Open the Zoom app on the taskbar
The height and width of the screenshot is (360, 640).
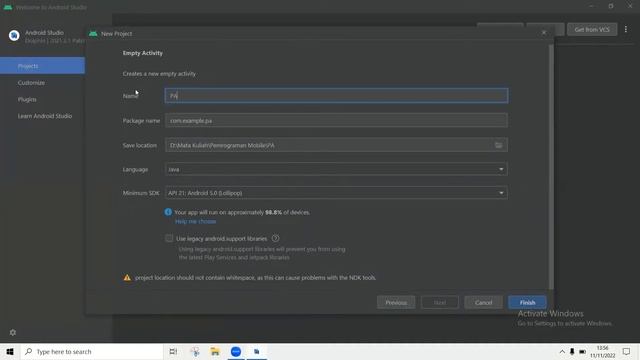(236, 351)
